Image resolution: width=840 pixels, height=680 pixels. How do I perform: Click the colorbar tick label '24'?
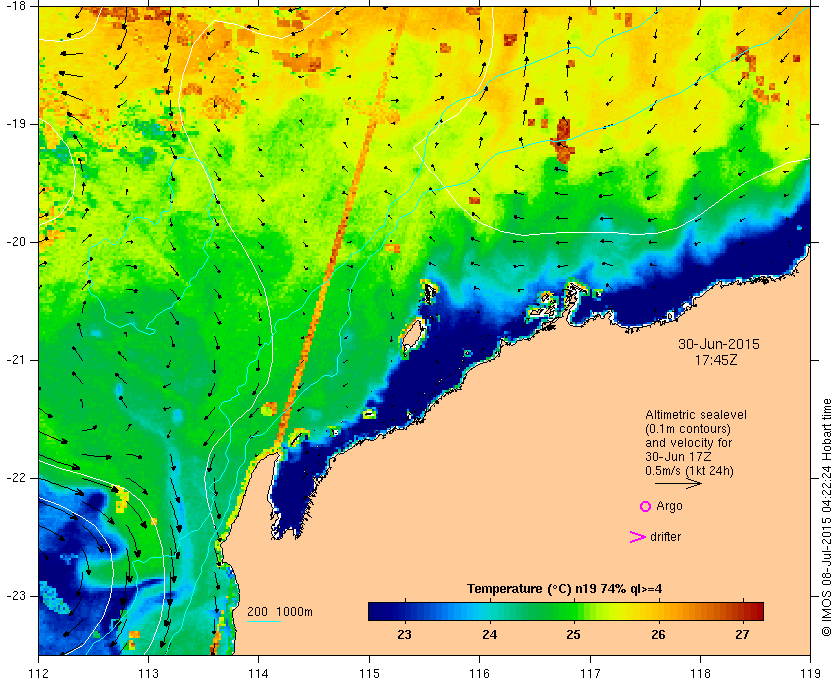coord(489,634)
